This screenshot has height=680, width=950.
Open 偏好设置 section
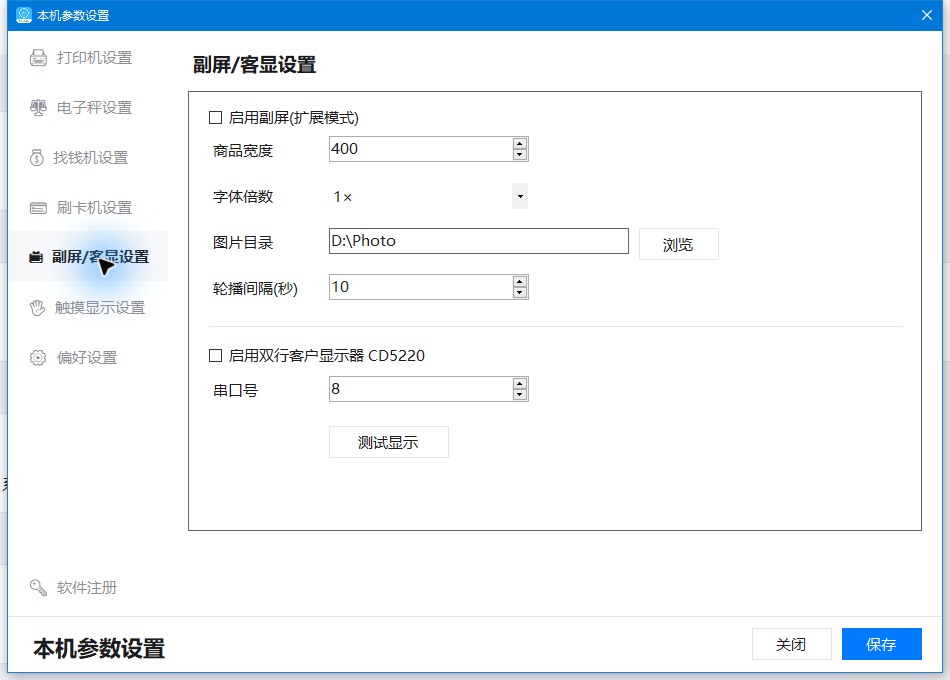coord(88,358)
